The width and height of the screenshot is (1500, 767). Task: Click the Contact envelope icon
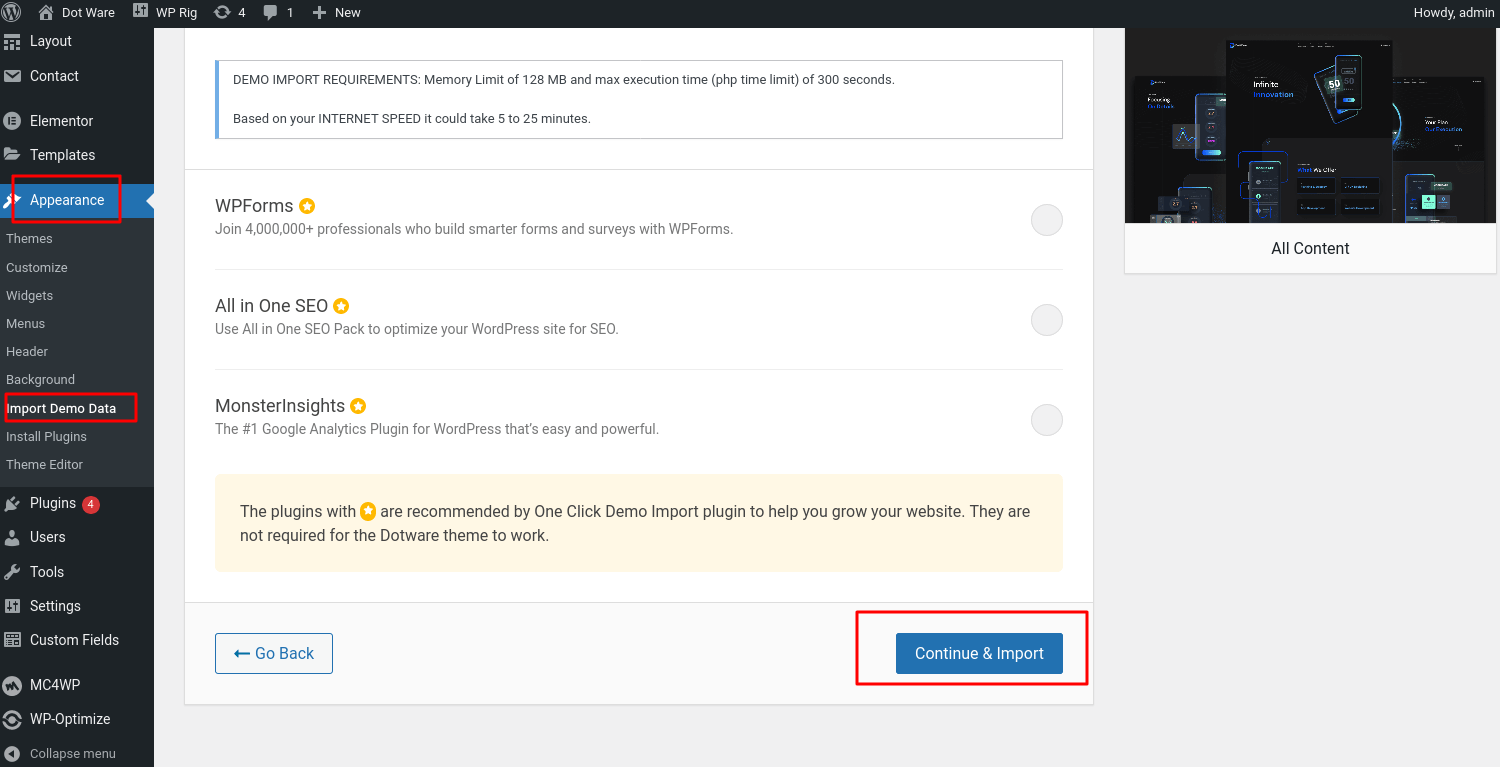point(12,76)
